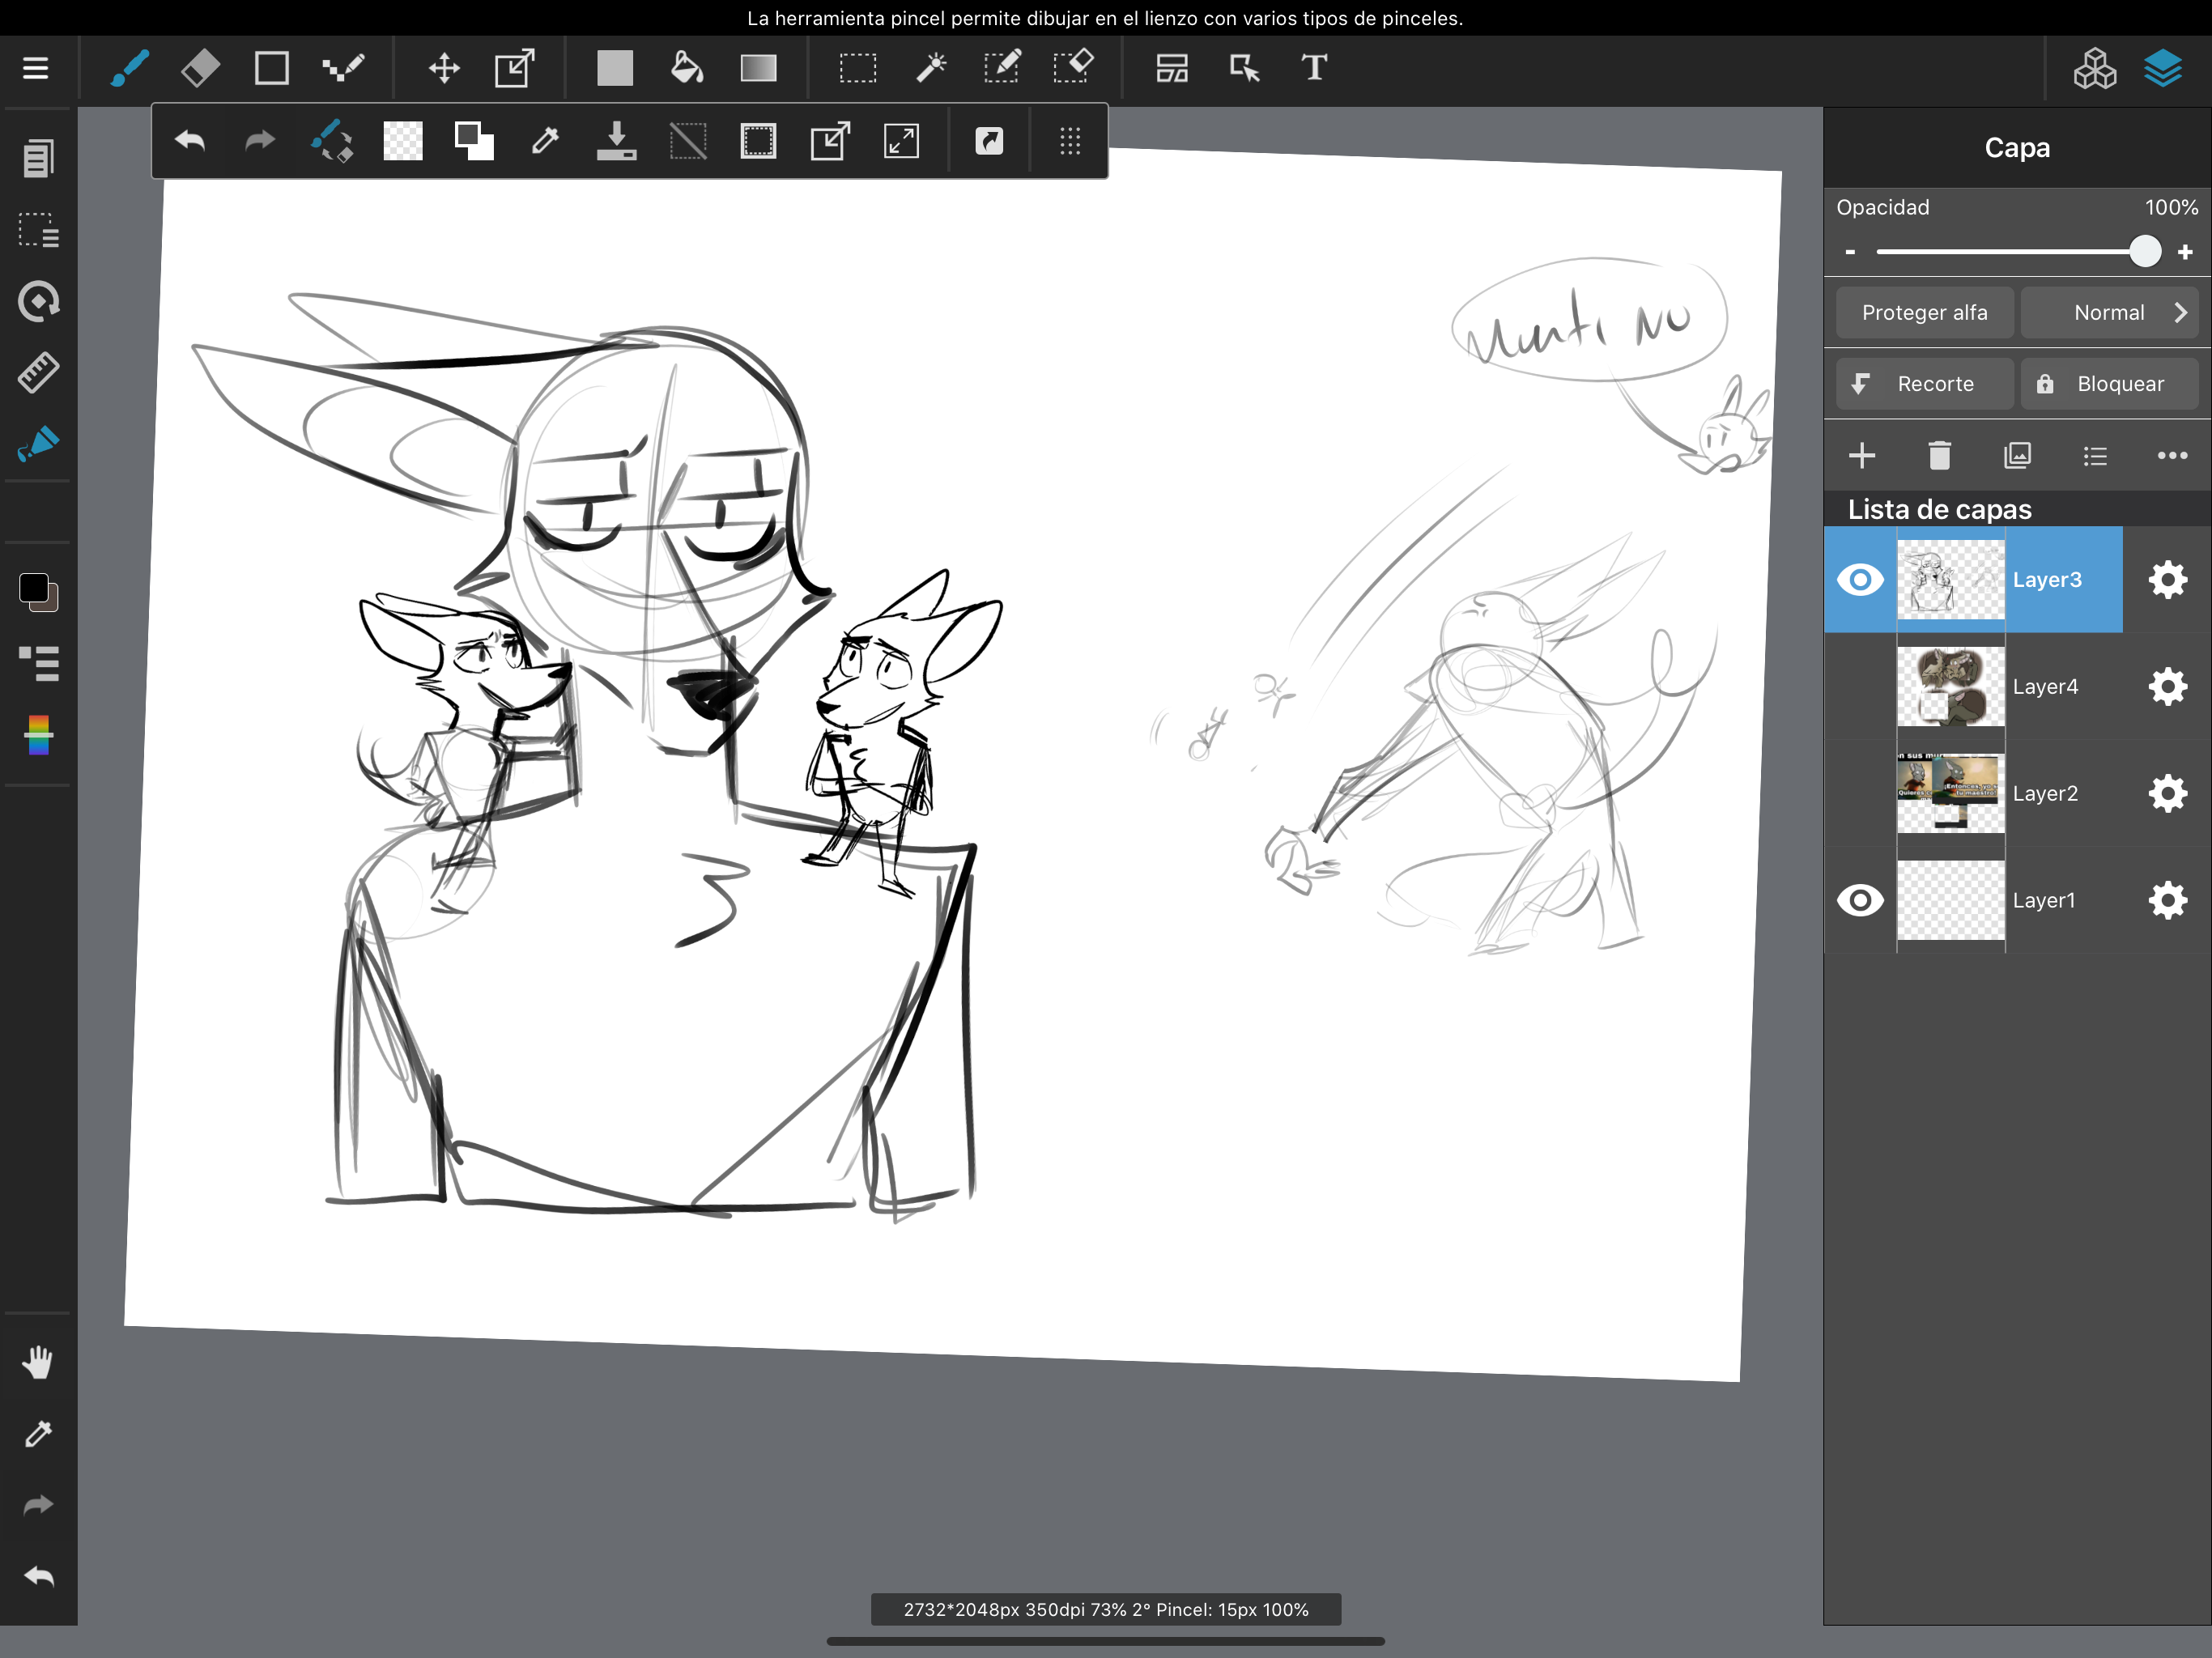Hide Layer3 using its eye icon

[1860, 580]
